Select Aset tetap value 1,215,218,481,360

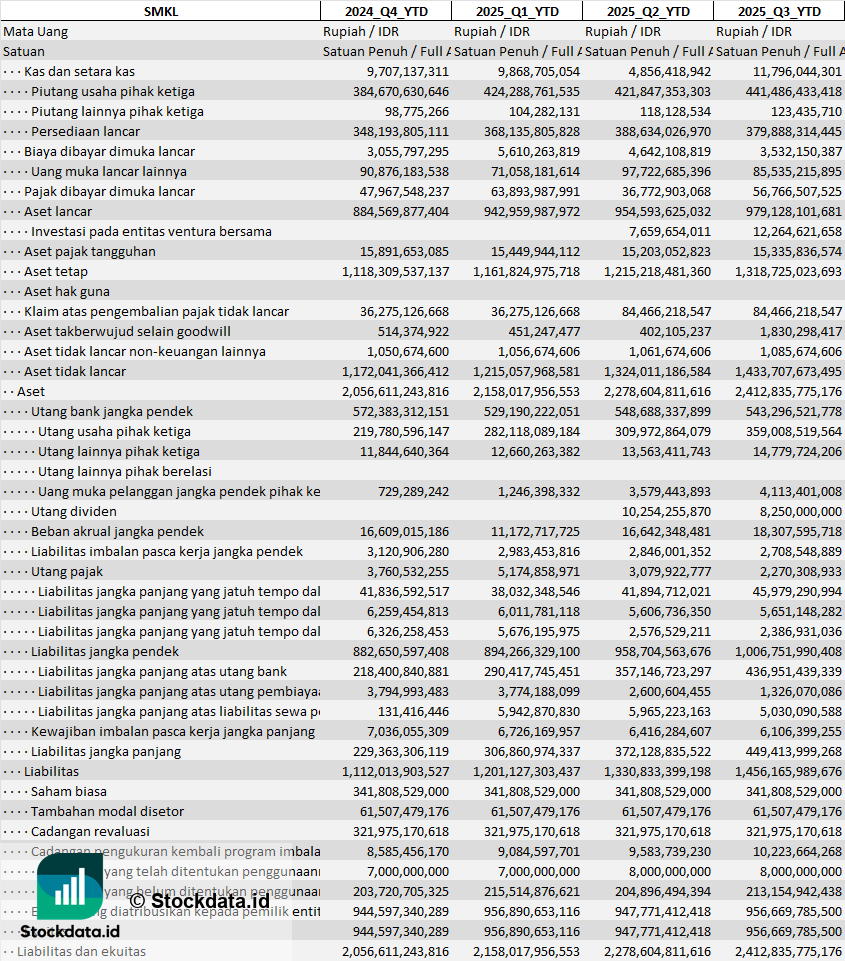(657, 272)
